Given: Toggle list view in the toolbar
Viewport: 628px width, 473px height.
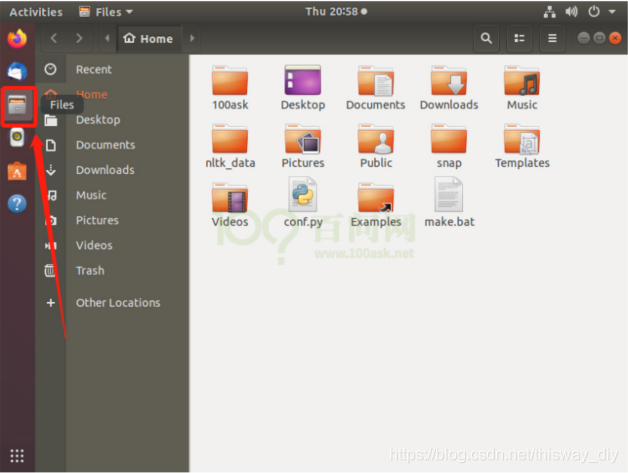Looking at the screenshot, I should click(x=519, y=38).
